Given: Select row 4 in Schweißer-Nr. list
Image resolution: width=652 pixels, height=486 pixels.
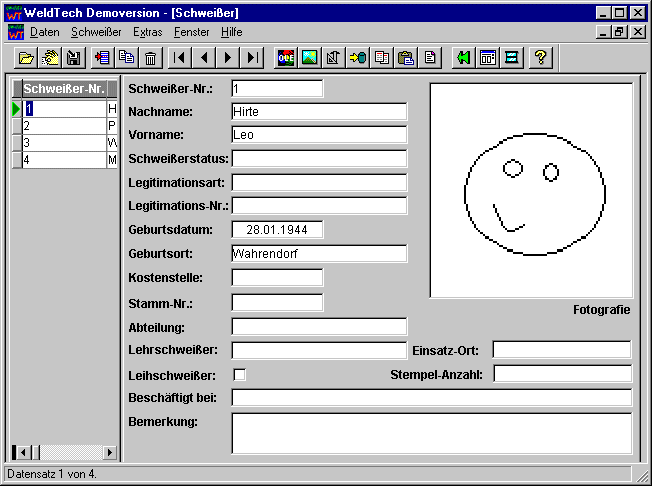Looking at the screenshot, I should click(63, 160).
